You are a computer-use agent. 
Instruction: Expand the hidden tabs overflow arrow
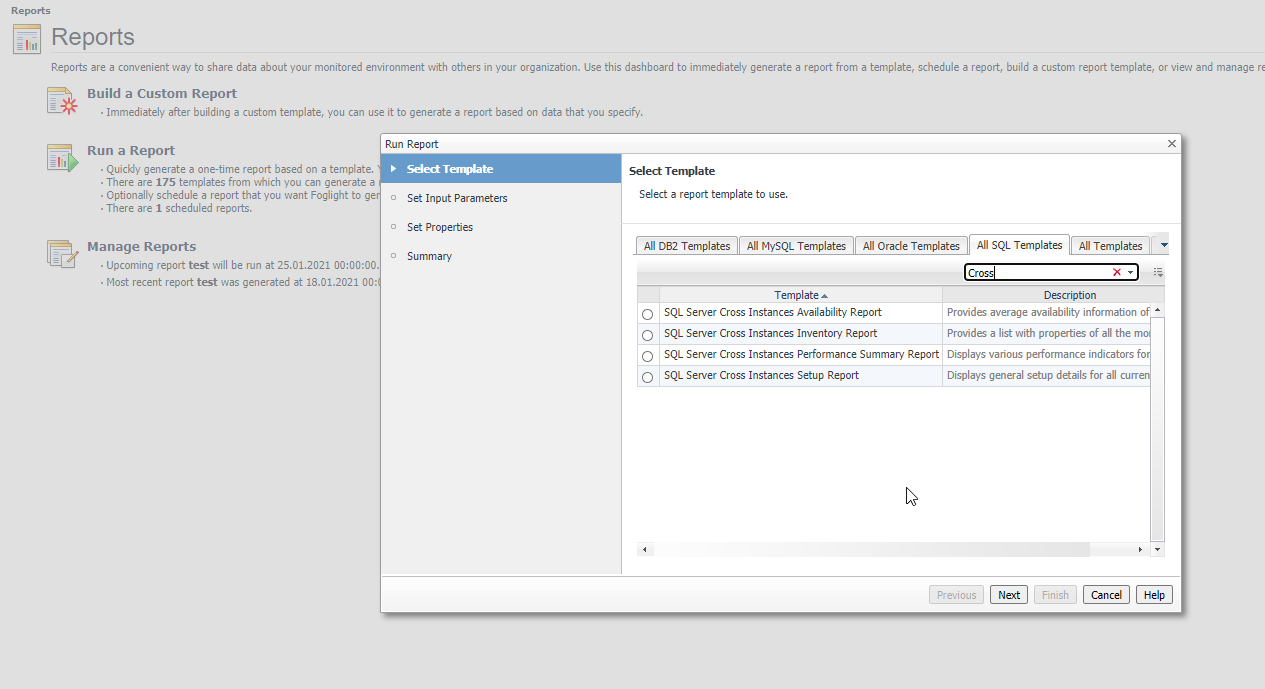coord(1163,244)
